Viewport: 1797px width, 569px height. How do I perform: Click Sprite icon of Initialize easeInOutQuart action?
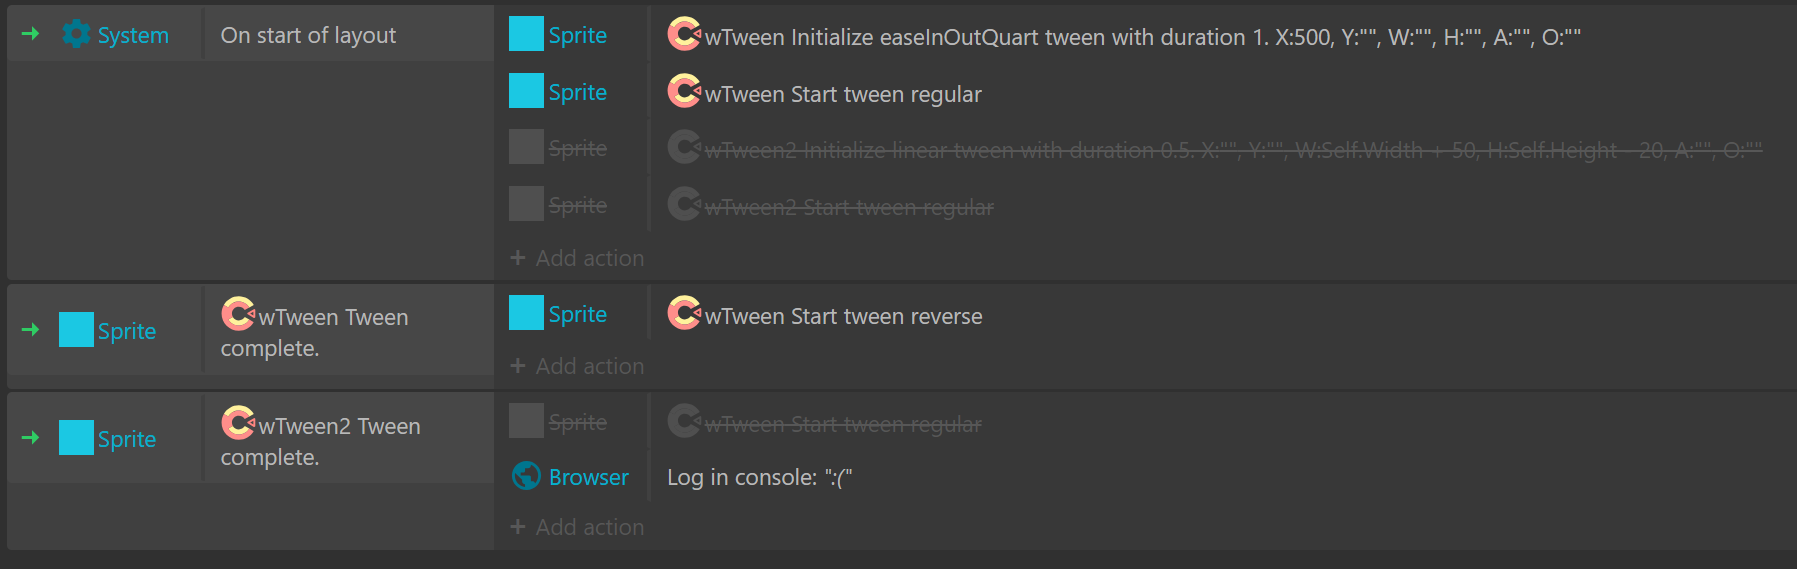pyautogui.click(x=526, y=34)
